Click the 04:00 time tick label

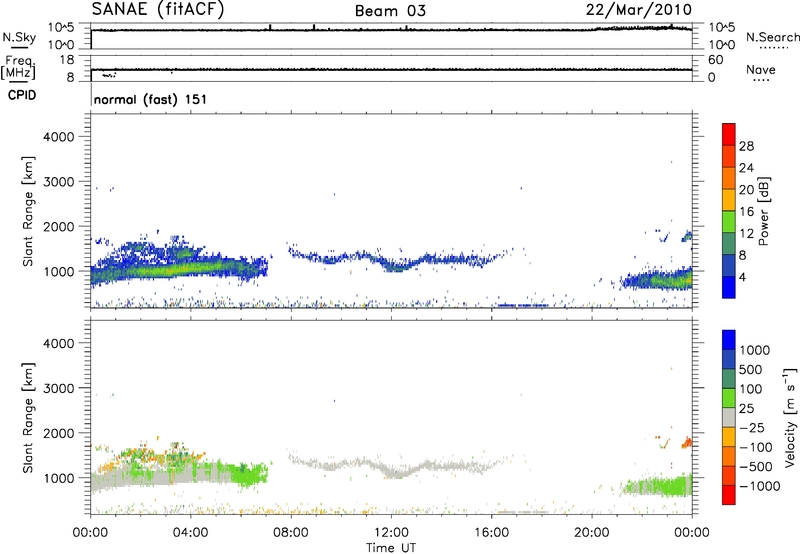point(190,533)
